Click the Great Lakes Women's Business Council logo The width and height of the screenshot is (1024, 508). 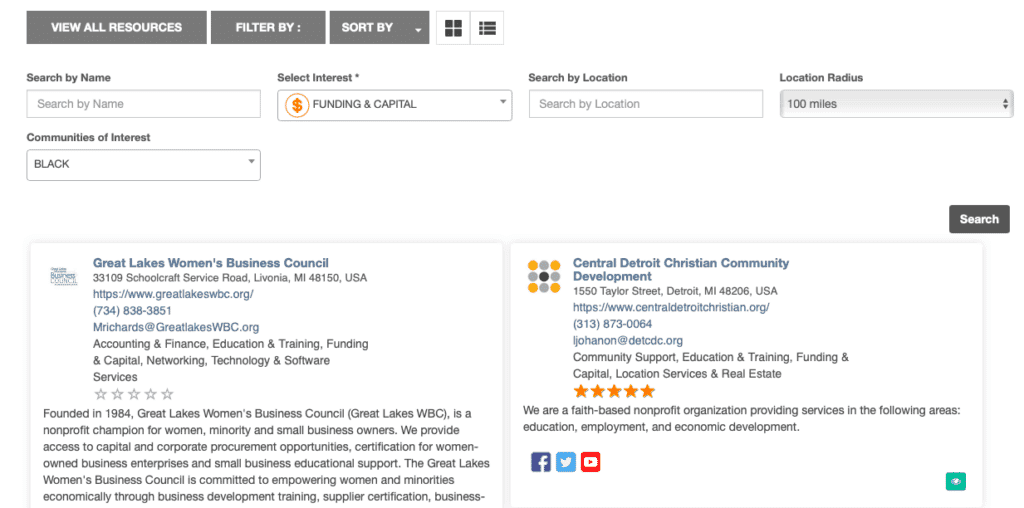tap(63, 275)
